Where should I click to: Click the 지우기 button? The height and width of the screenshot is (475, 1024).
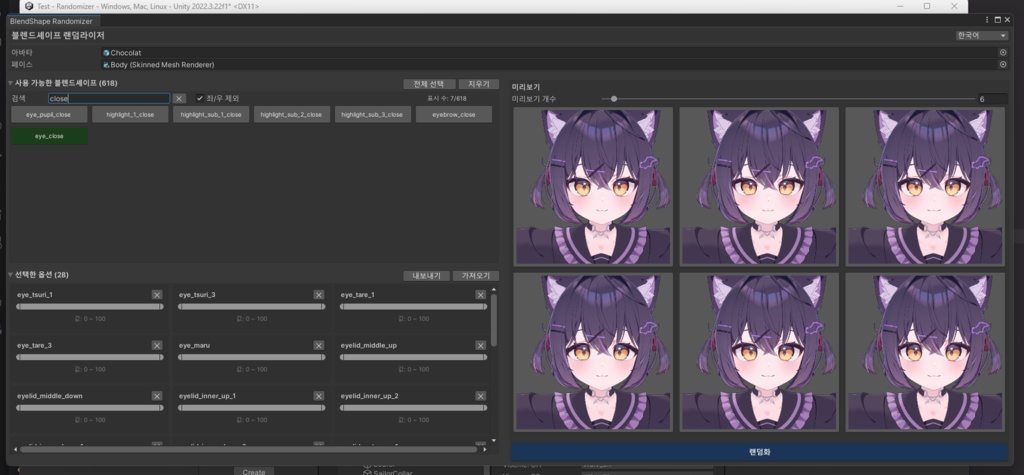point(479,84)
